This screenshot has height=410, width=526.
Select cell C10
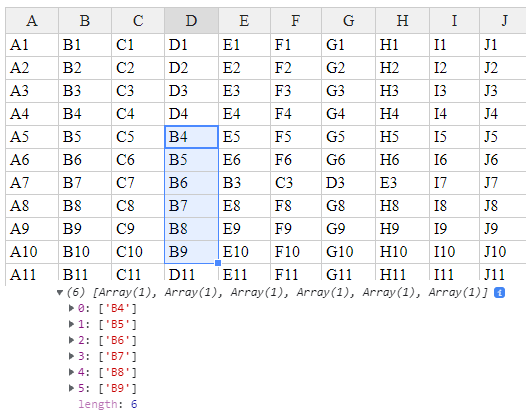click(138, 252)
